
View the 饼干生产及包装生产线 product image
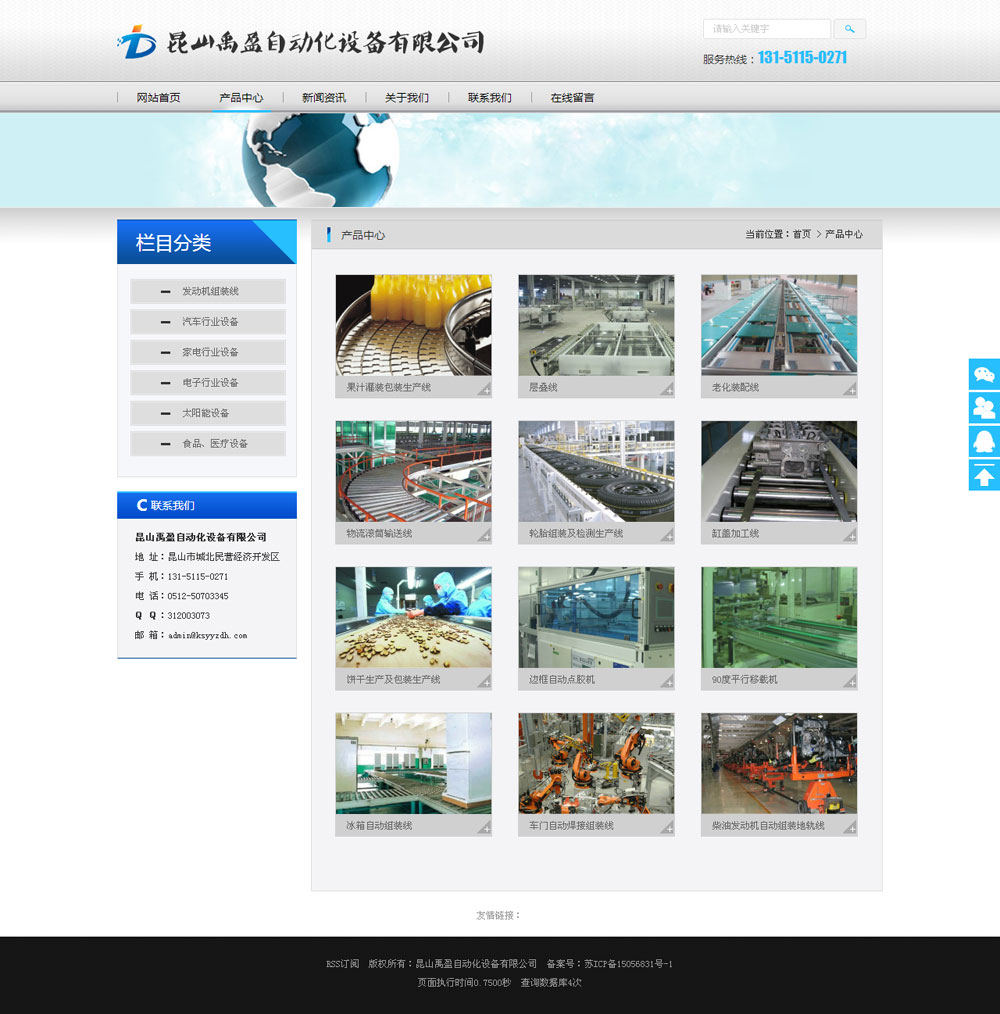coord(413,617)
